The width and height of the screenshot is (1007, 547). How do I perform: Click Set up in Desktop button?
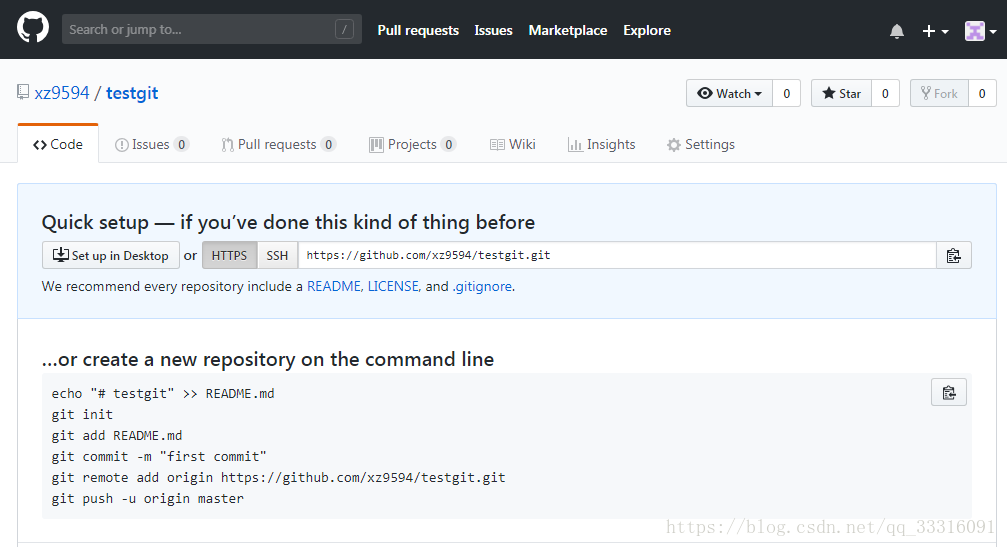(x=111, y=255)
